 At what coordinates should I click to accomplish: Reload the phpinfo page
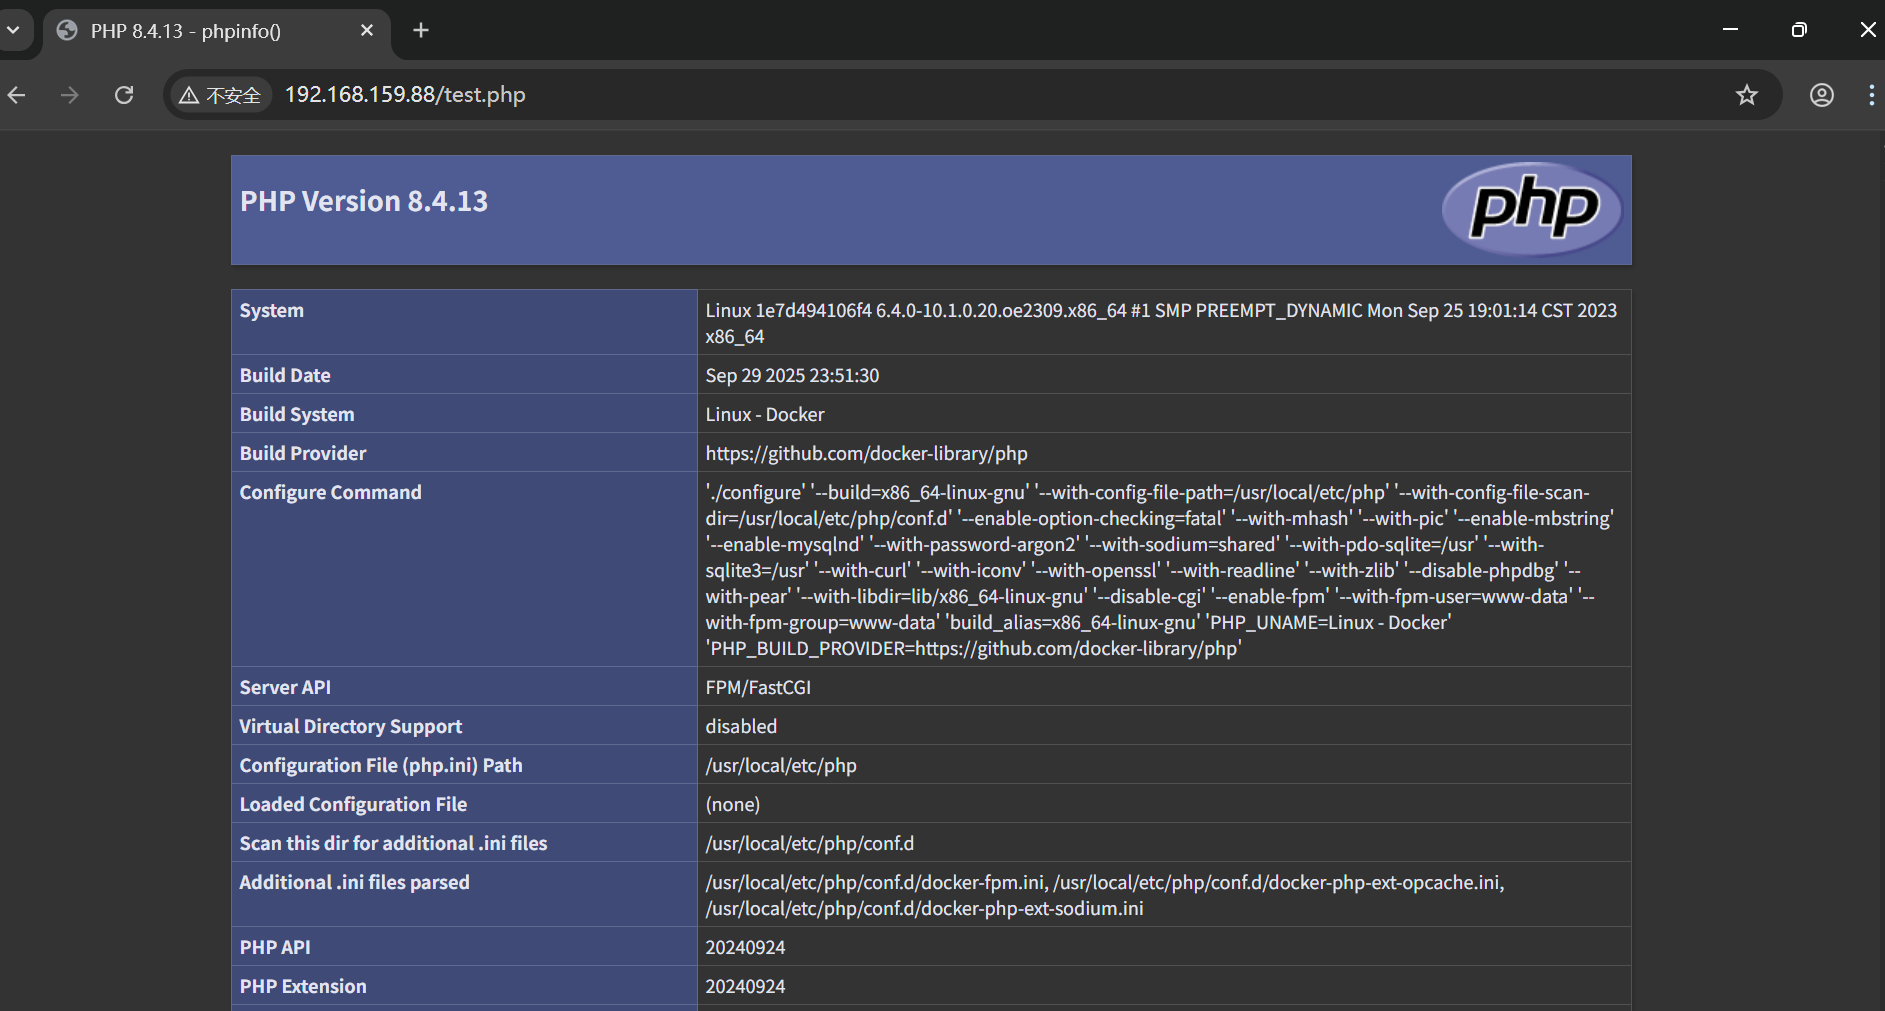124,95
